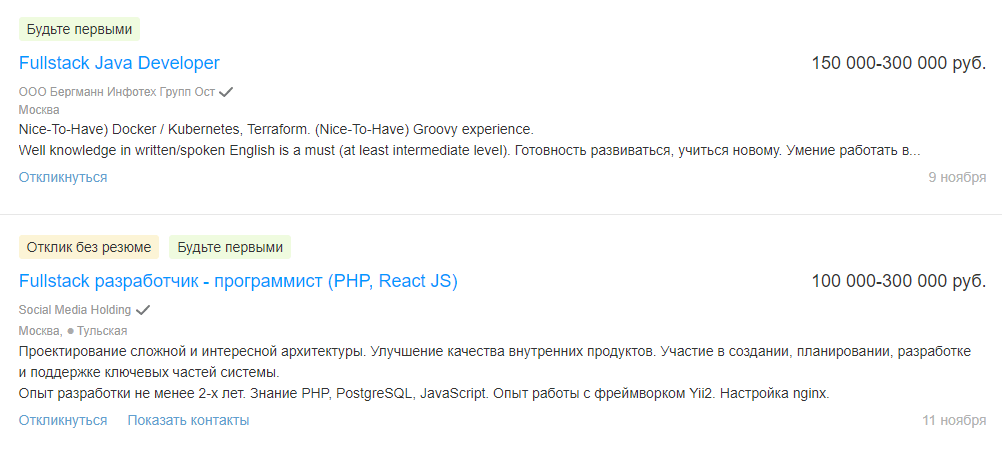Click Откликнуться for the PHP, React JS vacancy
This screenshot has height=457, width=1002.
point(63,420)
